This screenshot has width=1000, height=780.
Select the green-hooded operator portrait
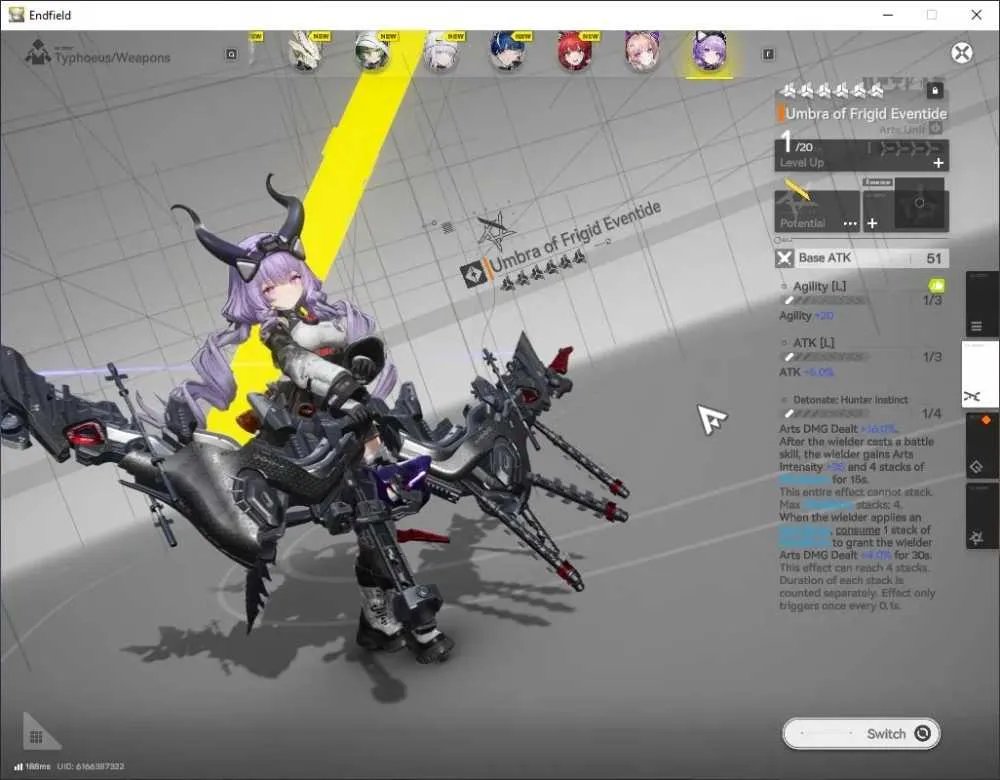372,52
